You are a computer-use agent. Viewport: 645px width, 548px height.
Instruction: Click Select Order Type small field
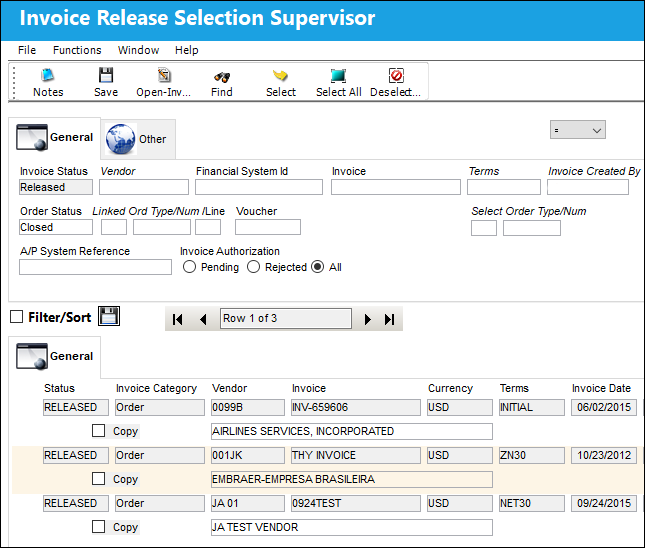tap(484, 228)
